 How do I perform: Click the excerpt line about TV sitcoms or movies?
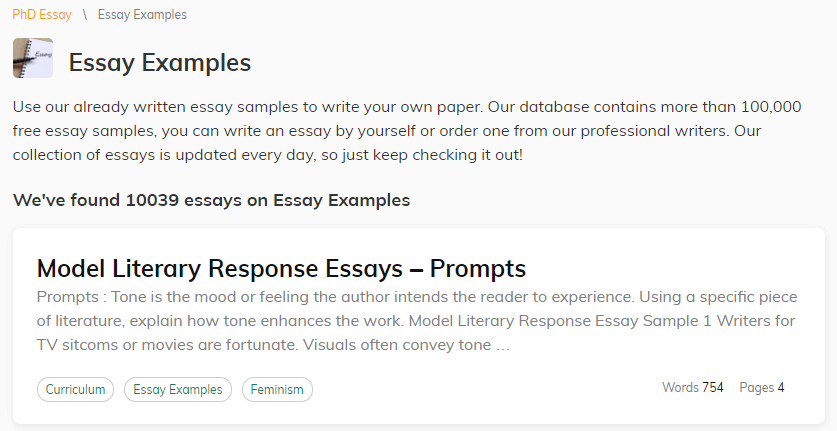click(x=273, y=344)
